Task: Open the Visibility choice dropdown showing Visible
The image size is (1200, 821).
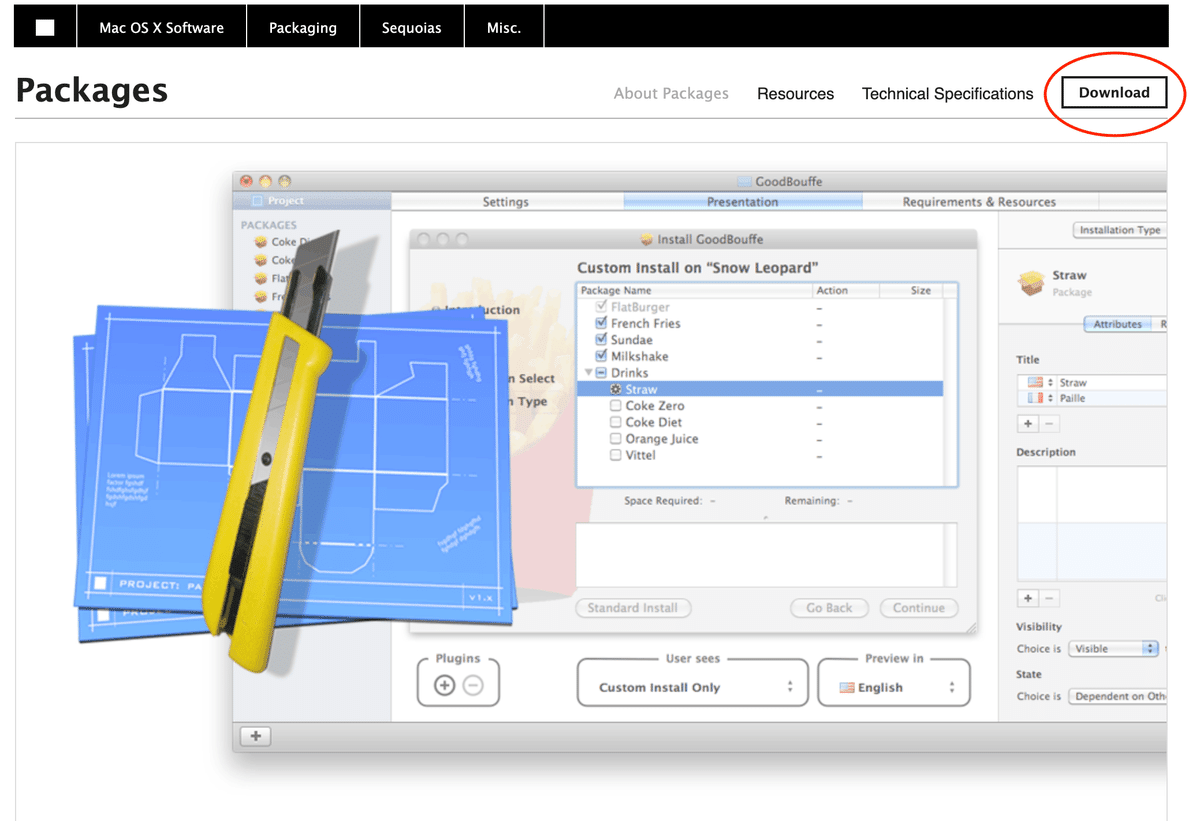Action: (1113, 648)
